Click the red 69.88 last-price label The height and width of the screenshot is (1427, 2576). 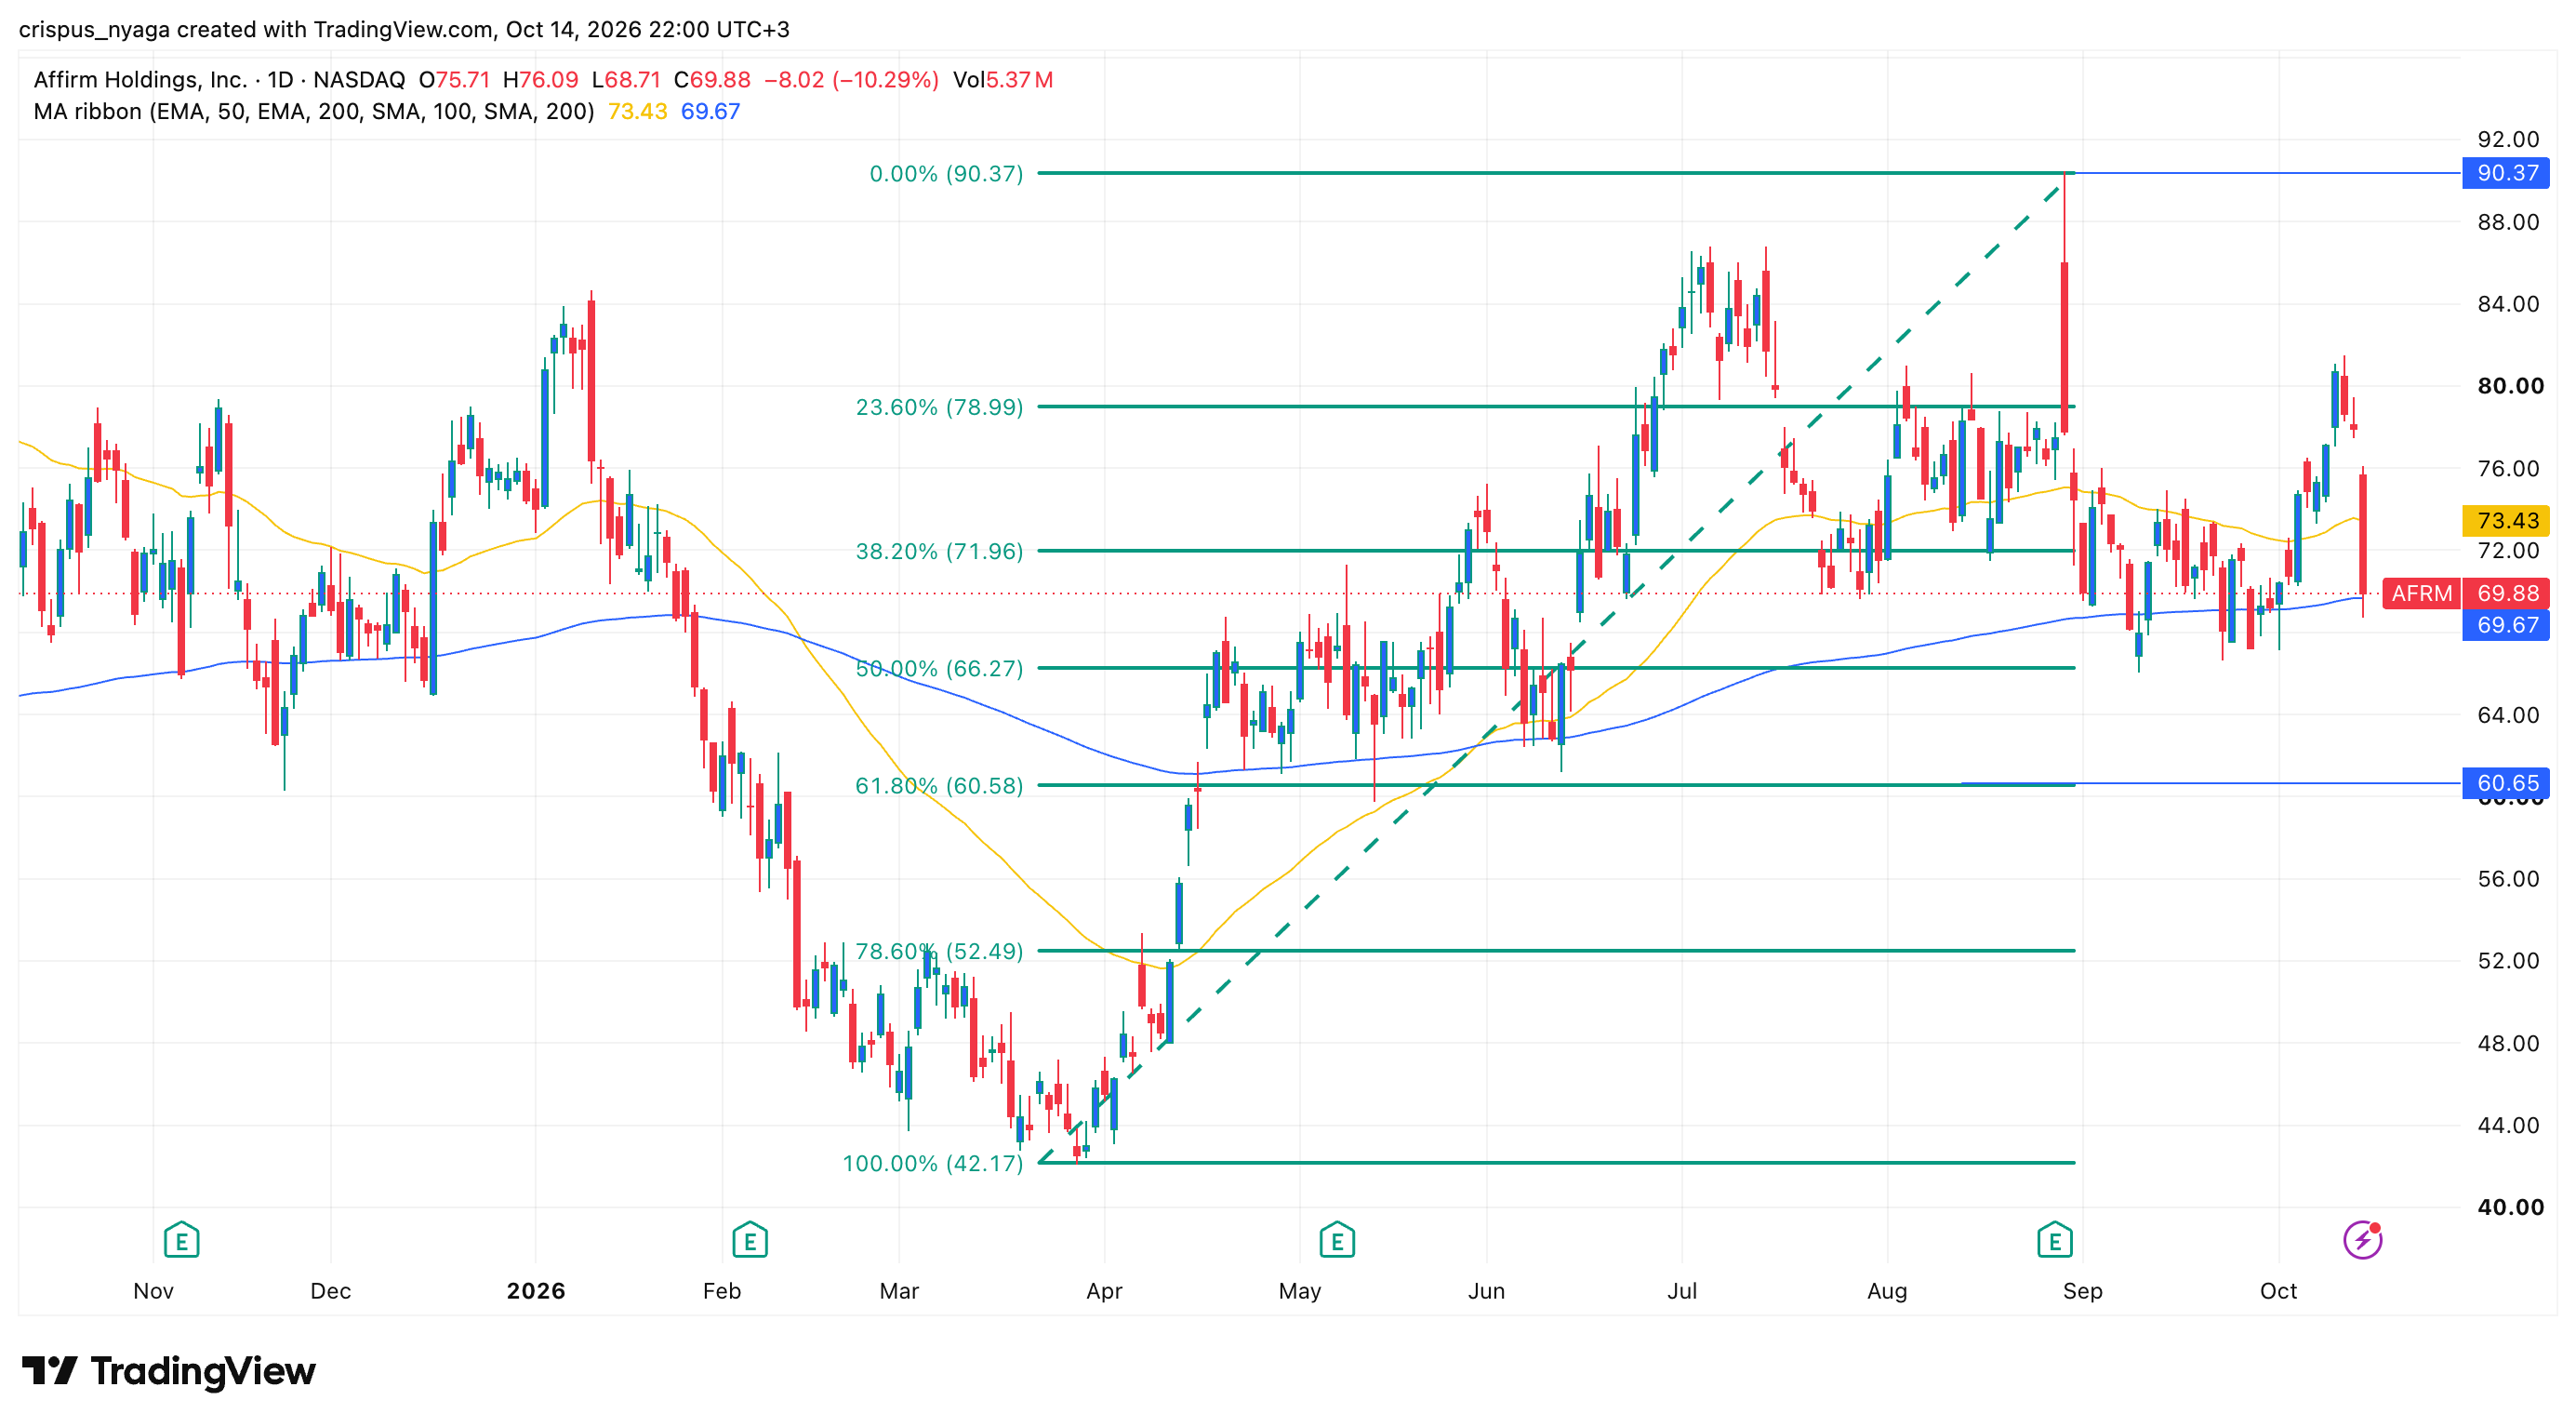tap(2506, 593)
